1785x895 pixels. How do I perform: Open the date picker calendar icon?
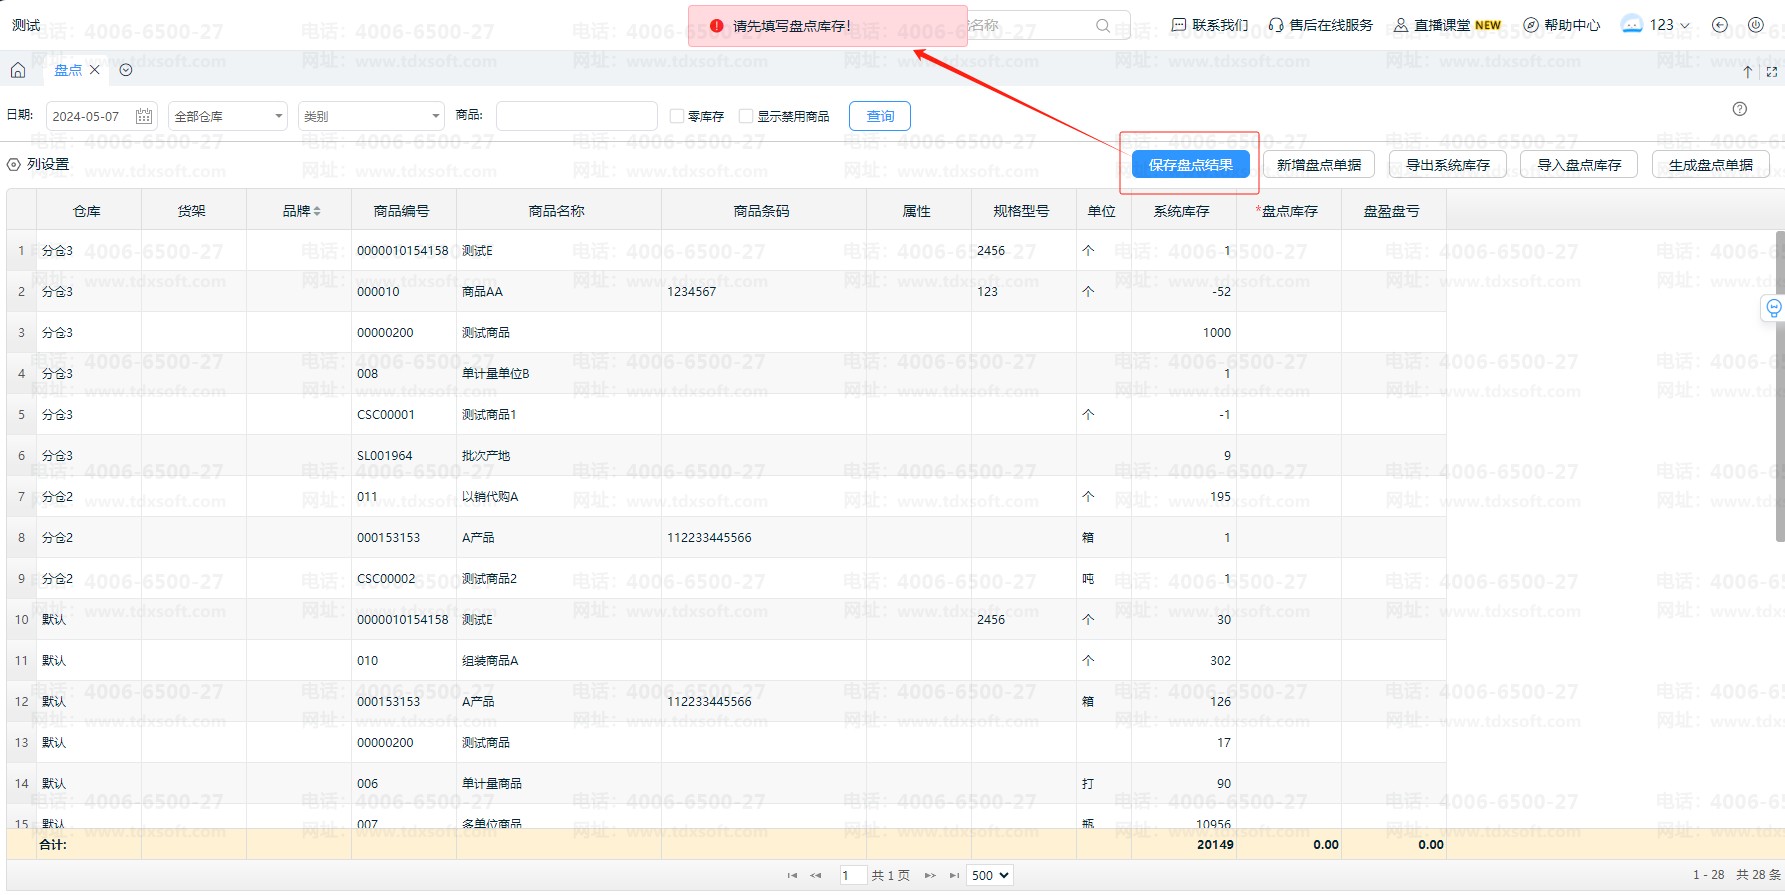144,116
